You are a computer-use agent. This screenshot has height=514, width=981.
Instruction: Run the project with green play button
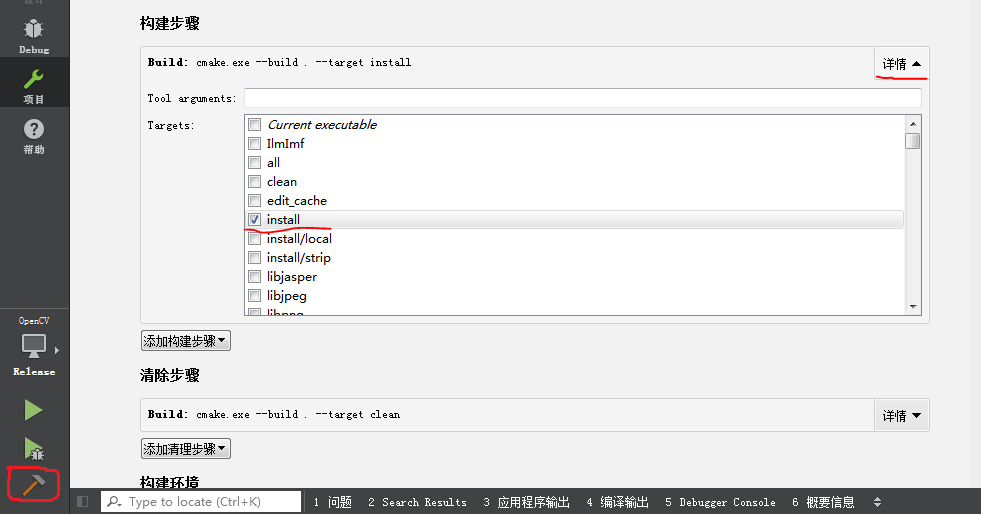[x=33, y=410]
